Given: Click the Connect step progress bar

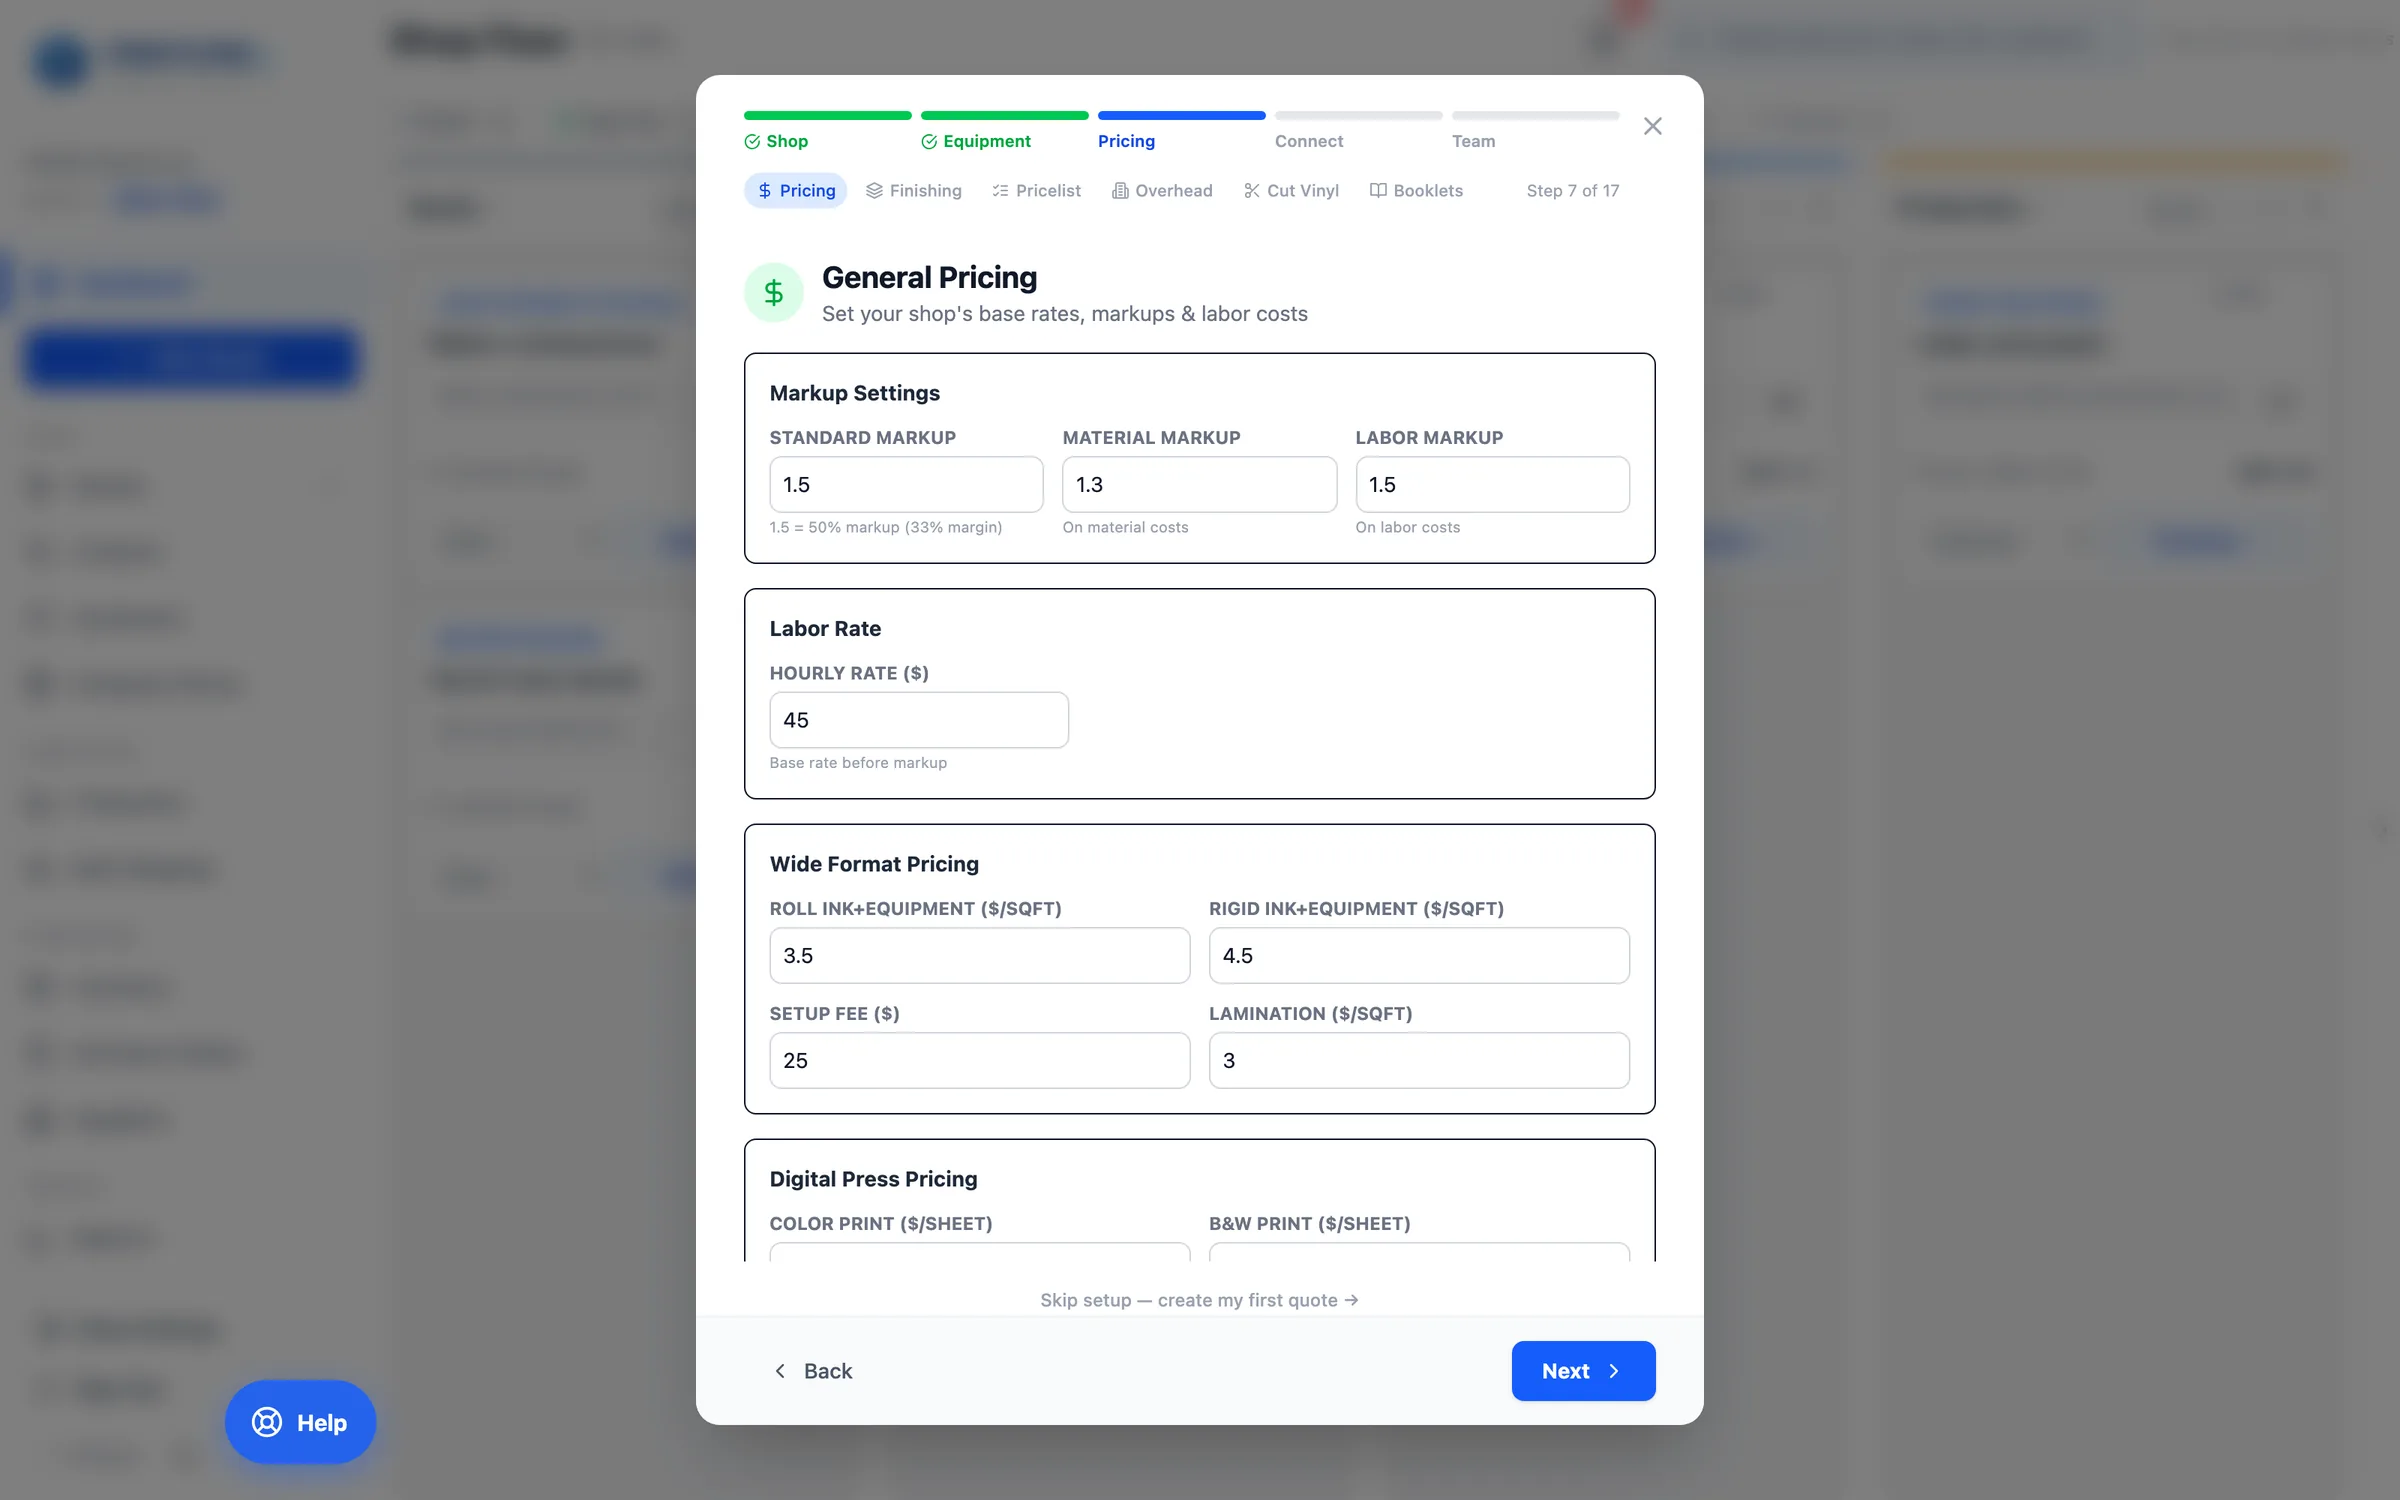Looking at the screenshot, I should click(1359, 115).
